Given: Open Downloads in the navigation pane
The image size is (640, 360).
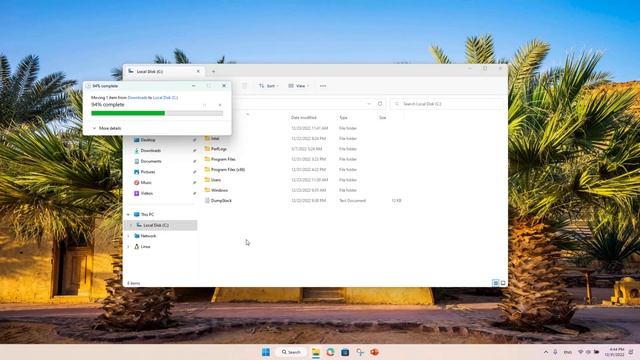Looking at the screenshot, I should point(151,151).
